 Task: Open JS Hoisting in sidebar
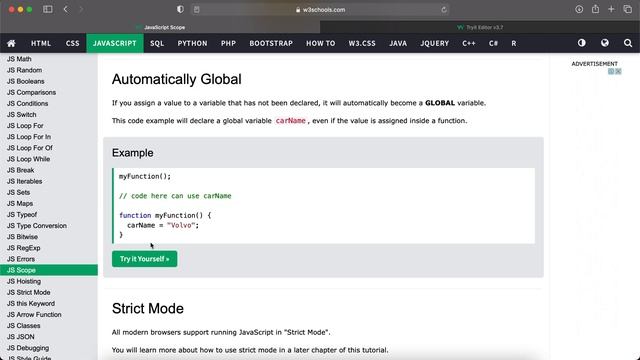coord(49,281)
